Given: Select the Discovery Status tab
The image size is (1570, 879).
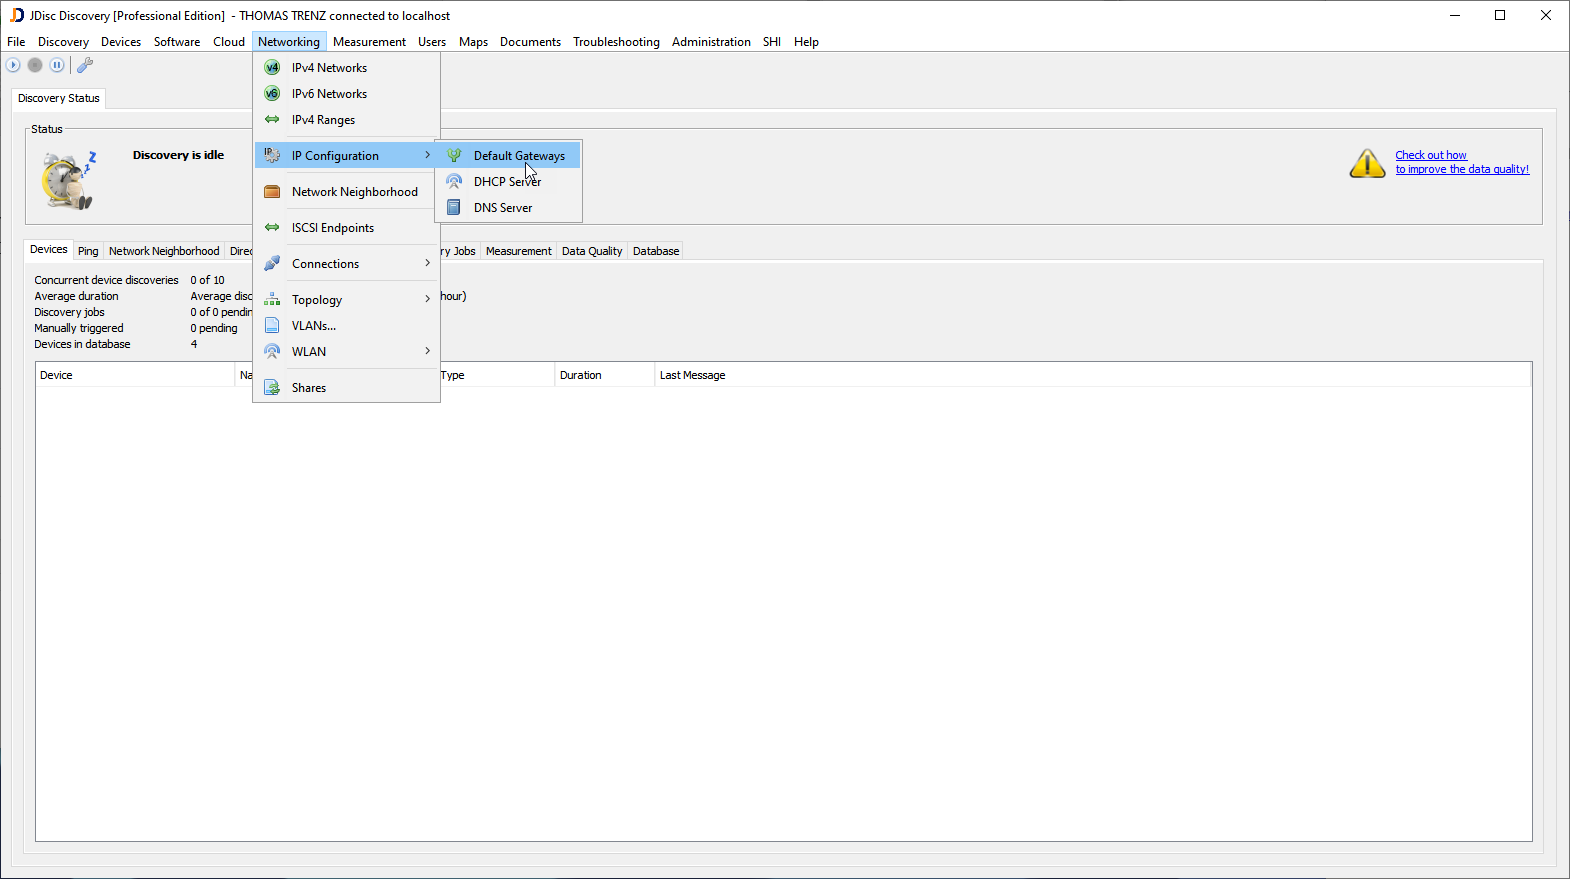Looking at the screenshot, I should (59, 98).
